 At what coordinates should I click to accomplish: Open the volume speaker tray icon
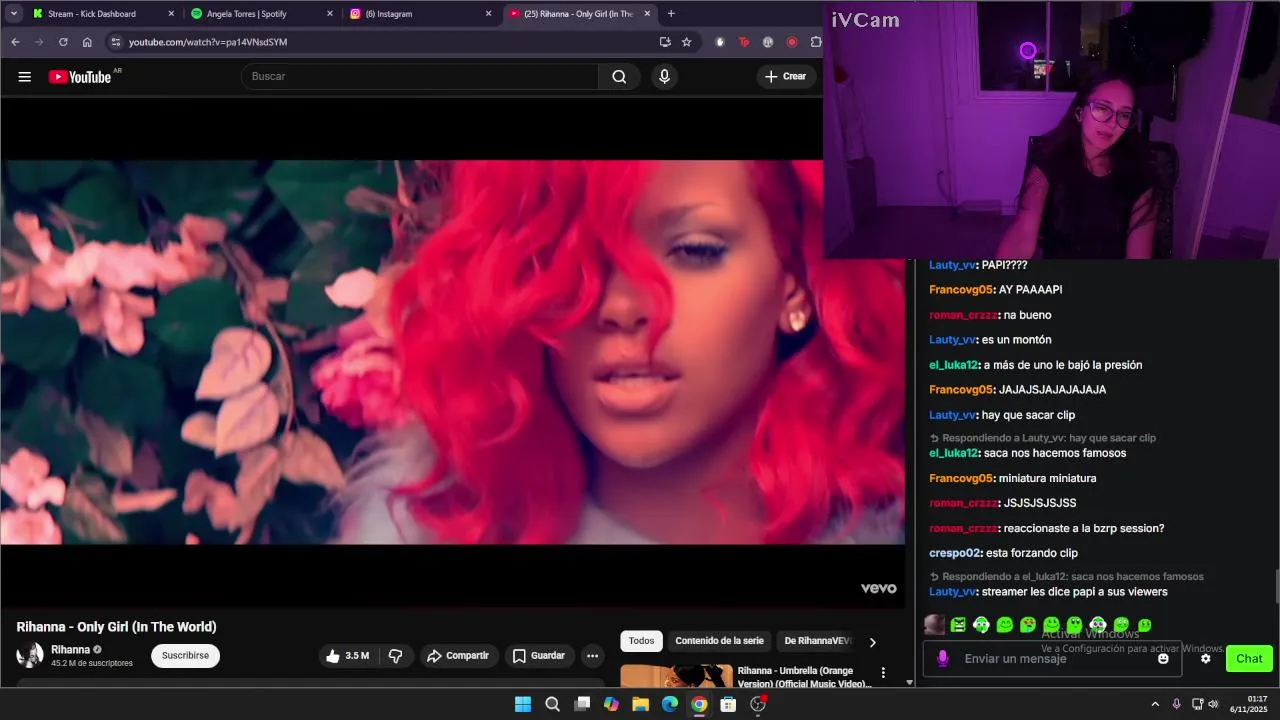pos(1213,704)
